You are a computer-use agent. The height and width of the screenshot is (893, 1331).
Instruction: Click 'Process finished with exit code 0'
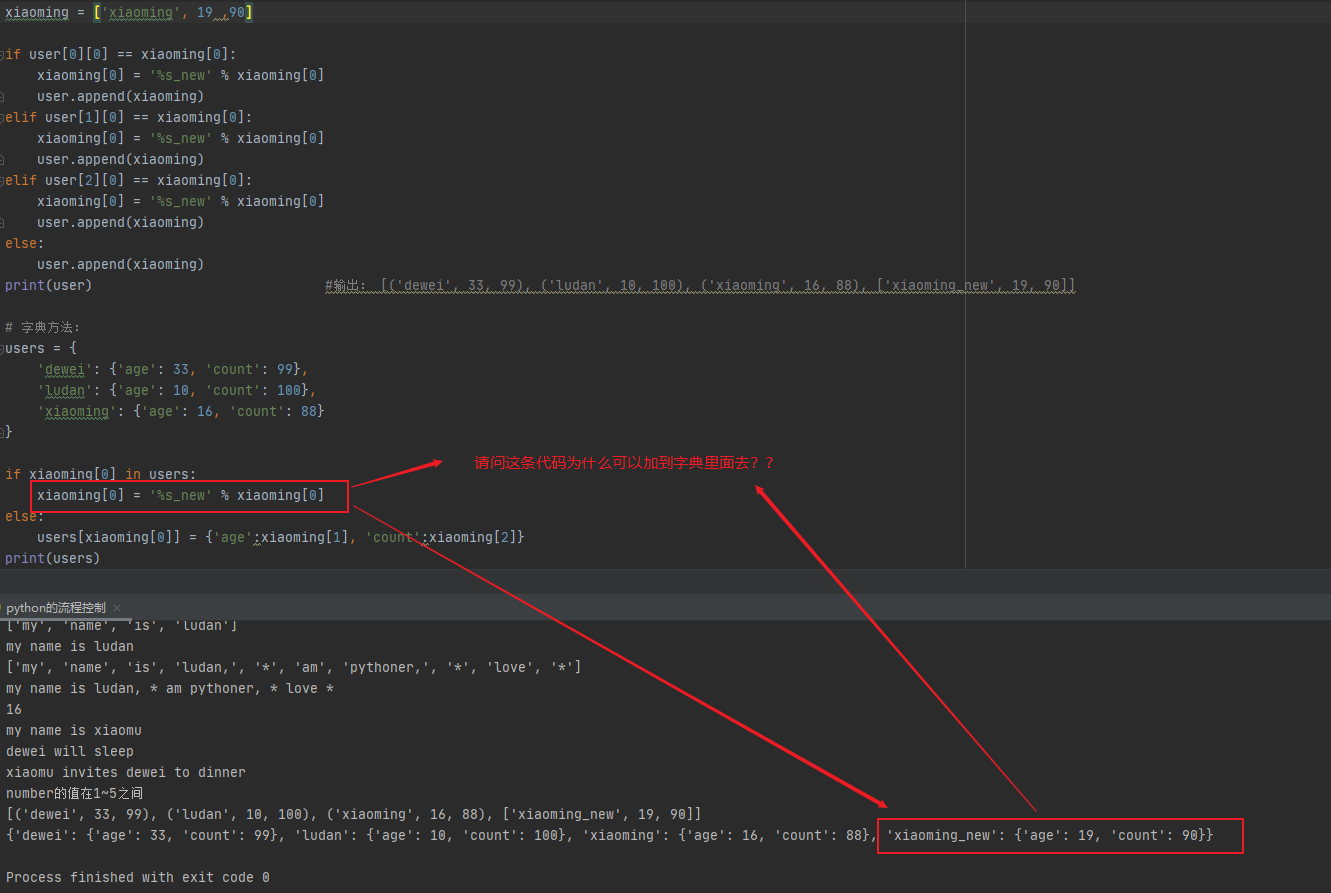(138, 877)
